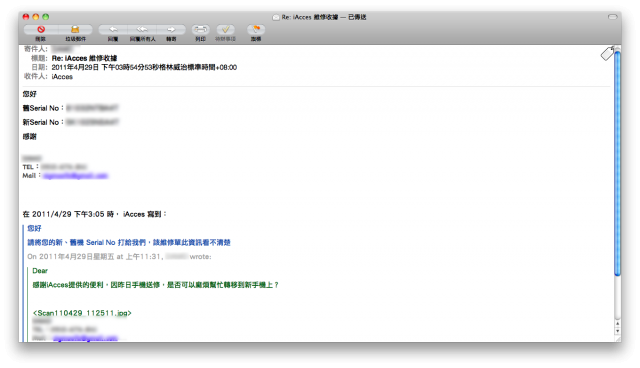The width and height of the screenshot is (640, 368).
Task: Click the date line beginning '2011年4月29日'
Action: click(x=144, y=67)
